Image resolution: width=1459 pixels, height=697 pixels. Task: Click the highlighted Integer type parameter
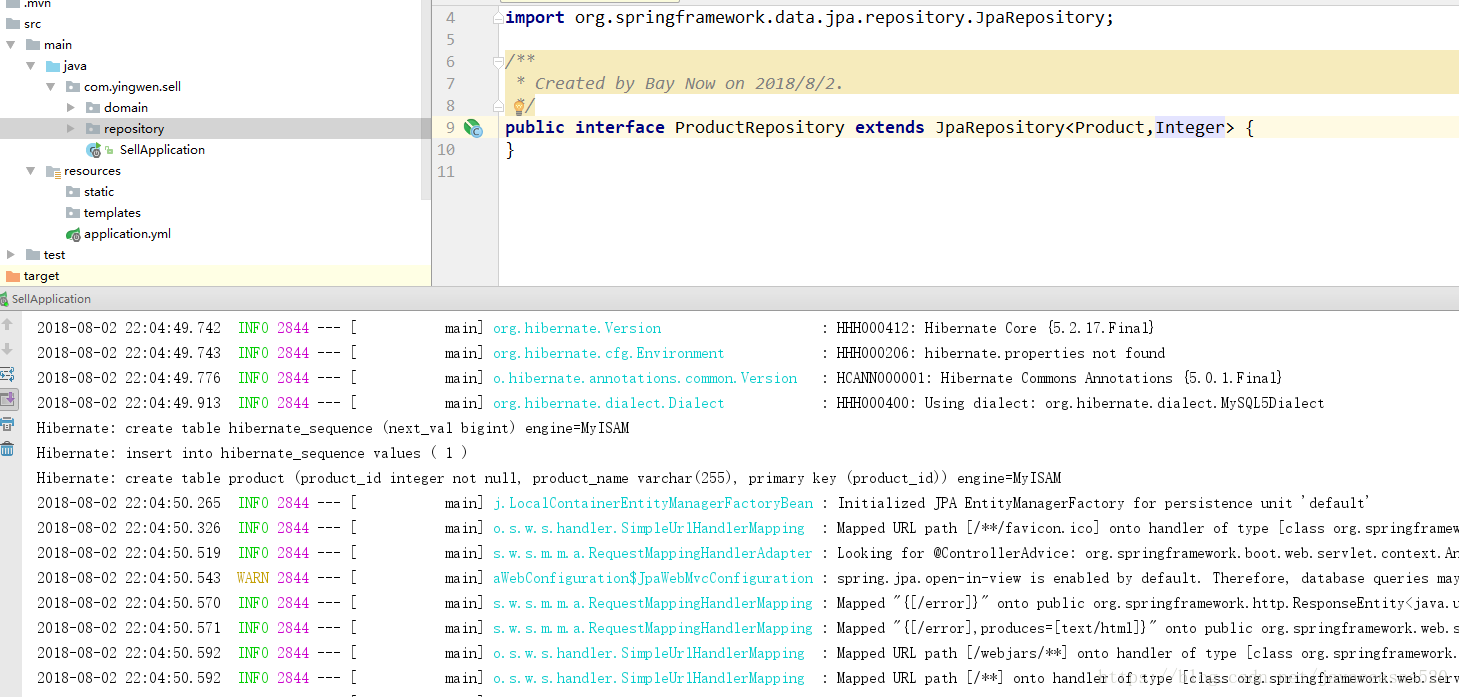(1190, 127)
